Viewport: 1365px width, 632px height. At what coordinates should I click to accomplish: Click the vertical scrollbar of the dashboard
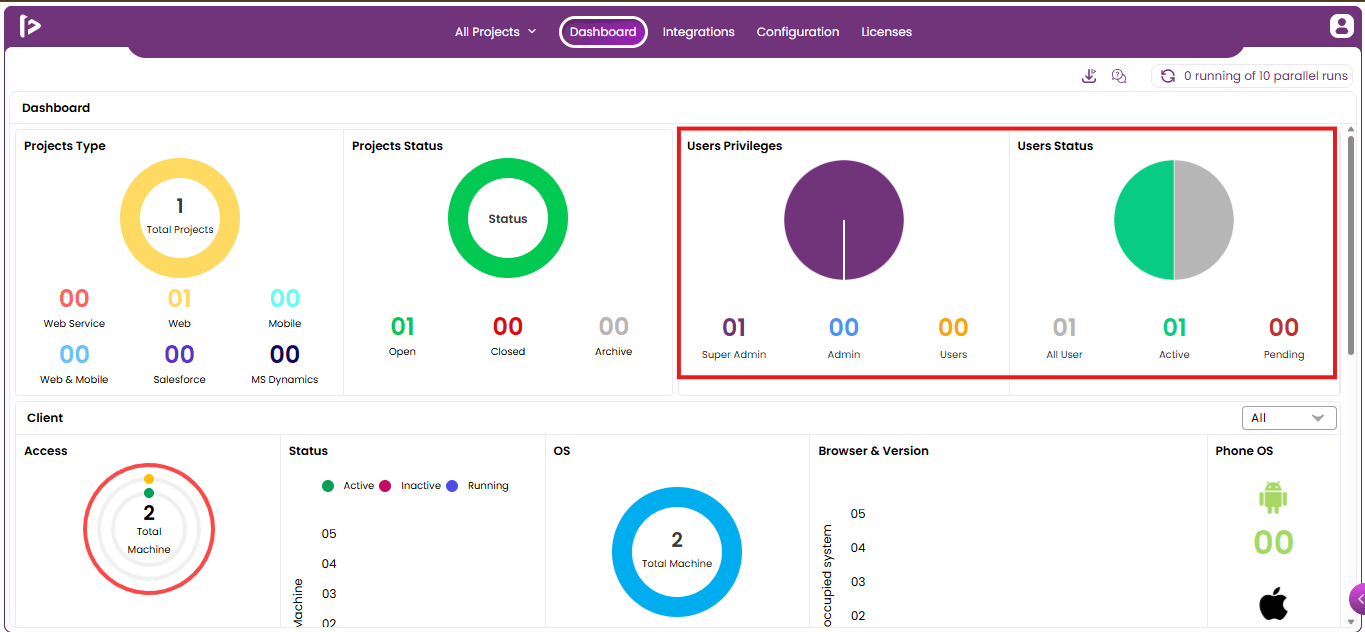pyautogui.click(x=1351, y=245)
